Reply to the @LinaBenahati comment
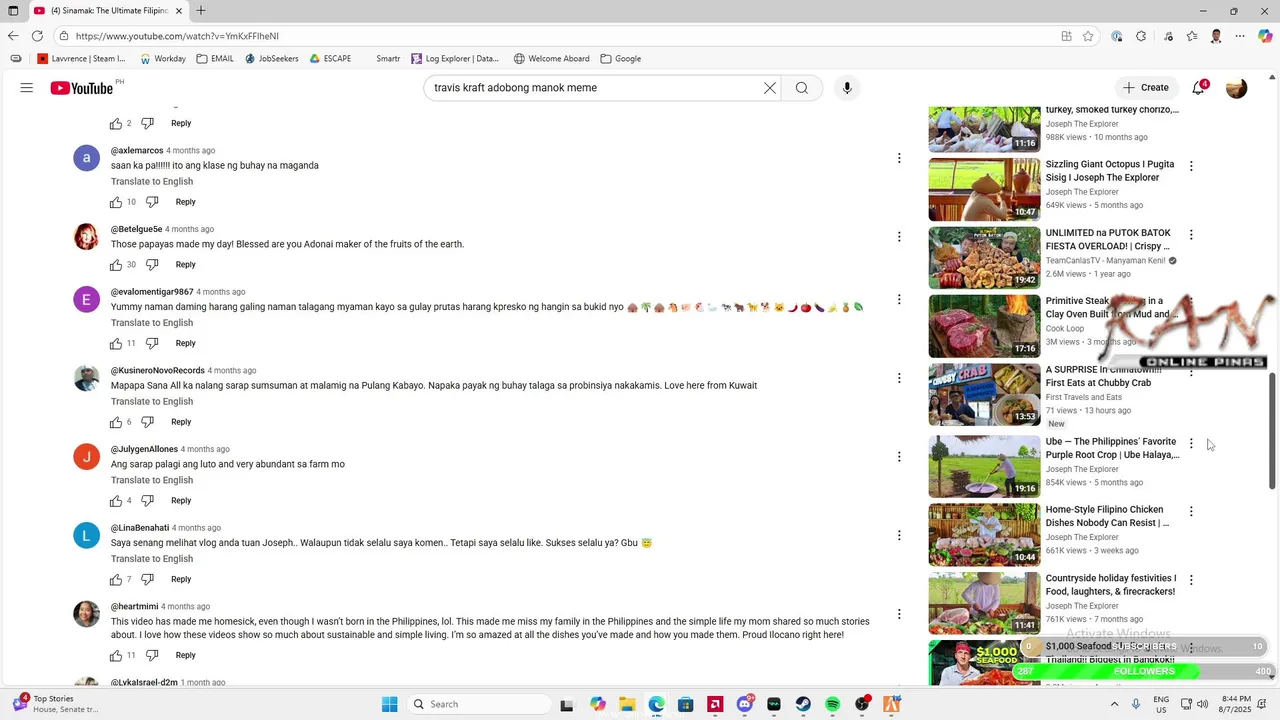The height and width of the screenshot is (720, 1280). [181, 580]
